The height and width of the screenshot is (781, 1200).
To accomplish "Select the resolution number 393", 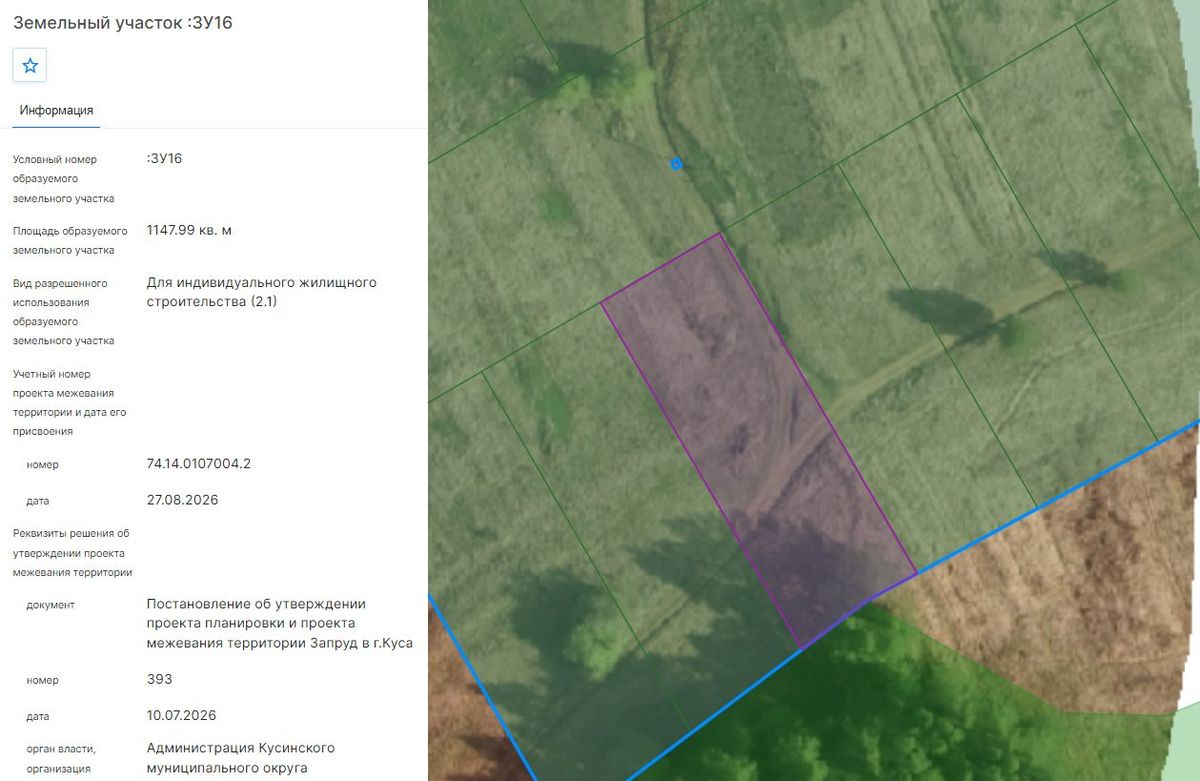I will point(159,679).
